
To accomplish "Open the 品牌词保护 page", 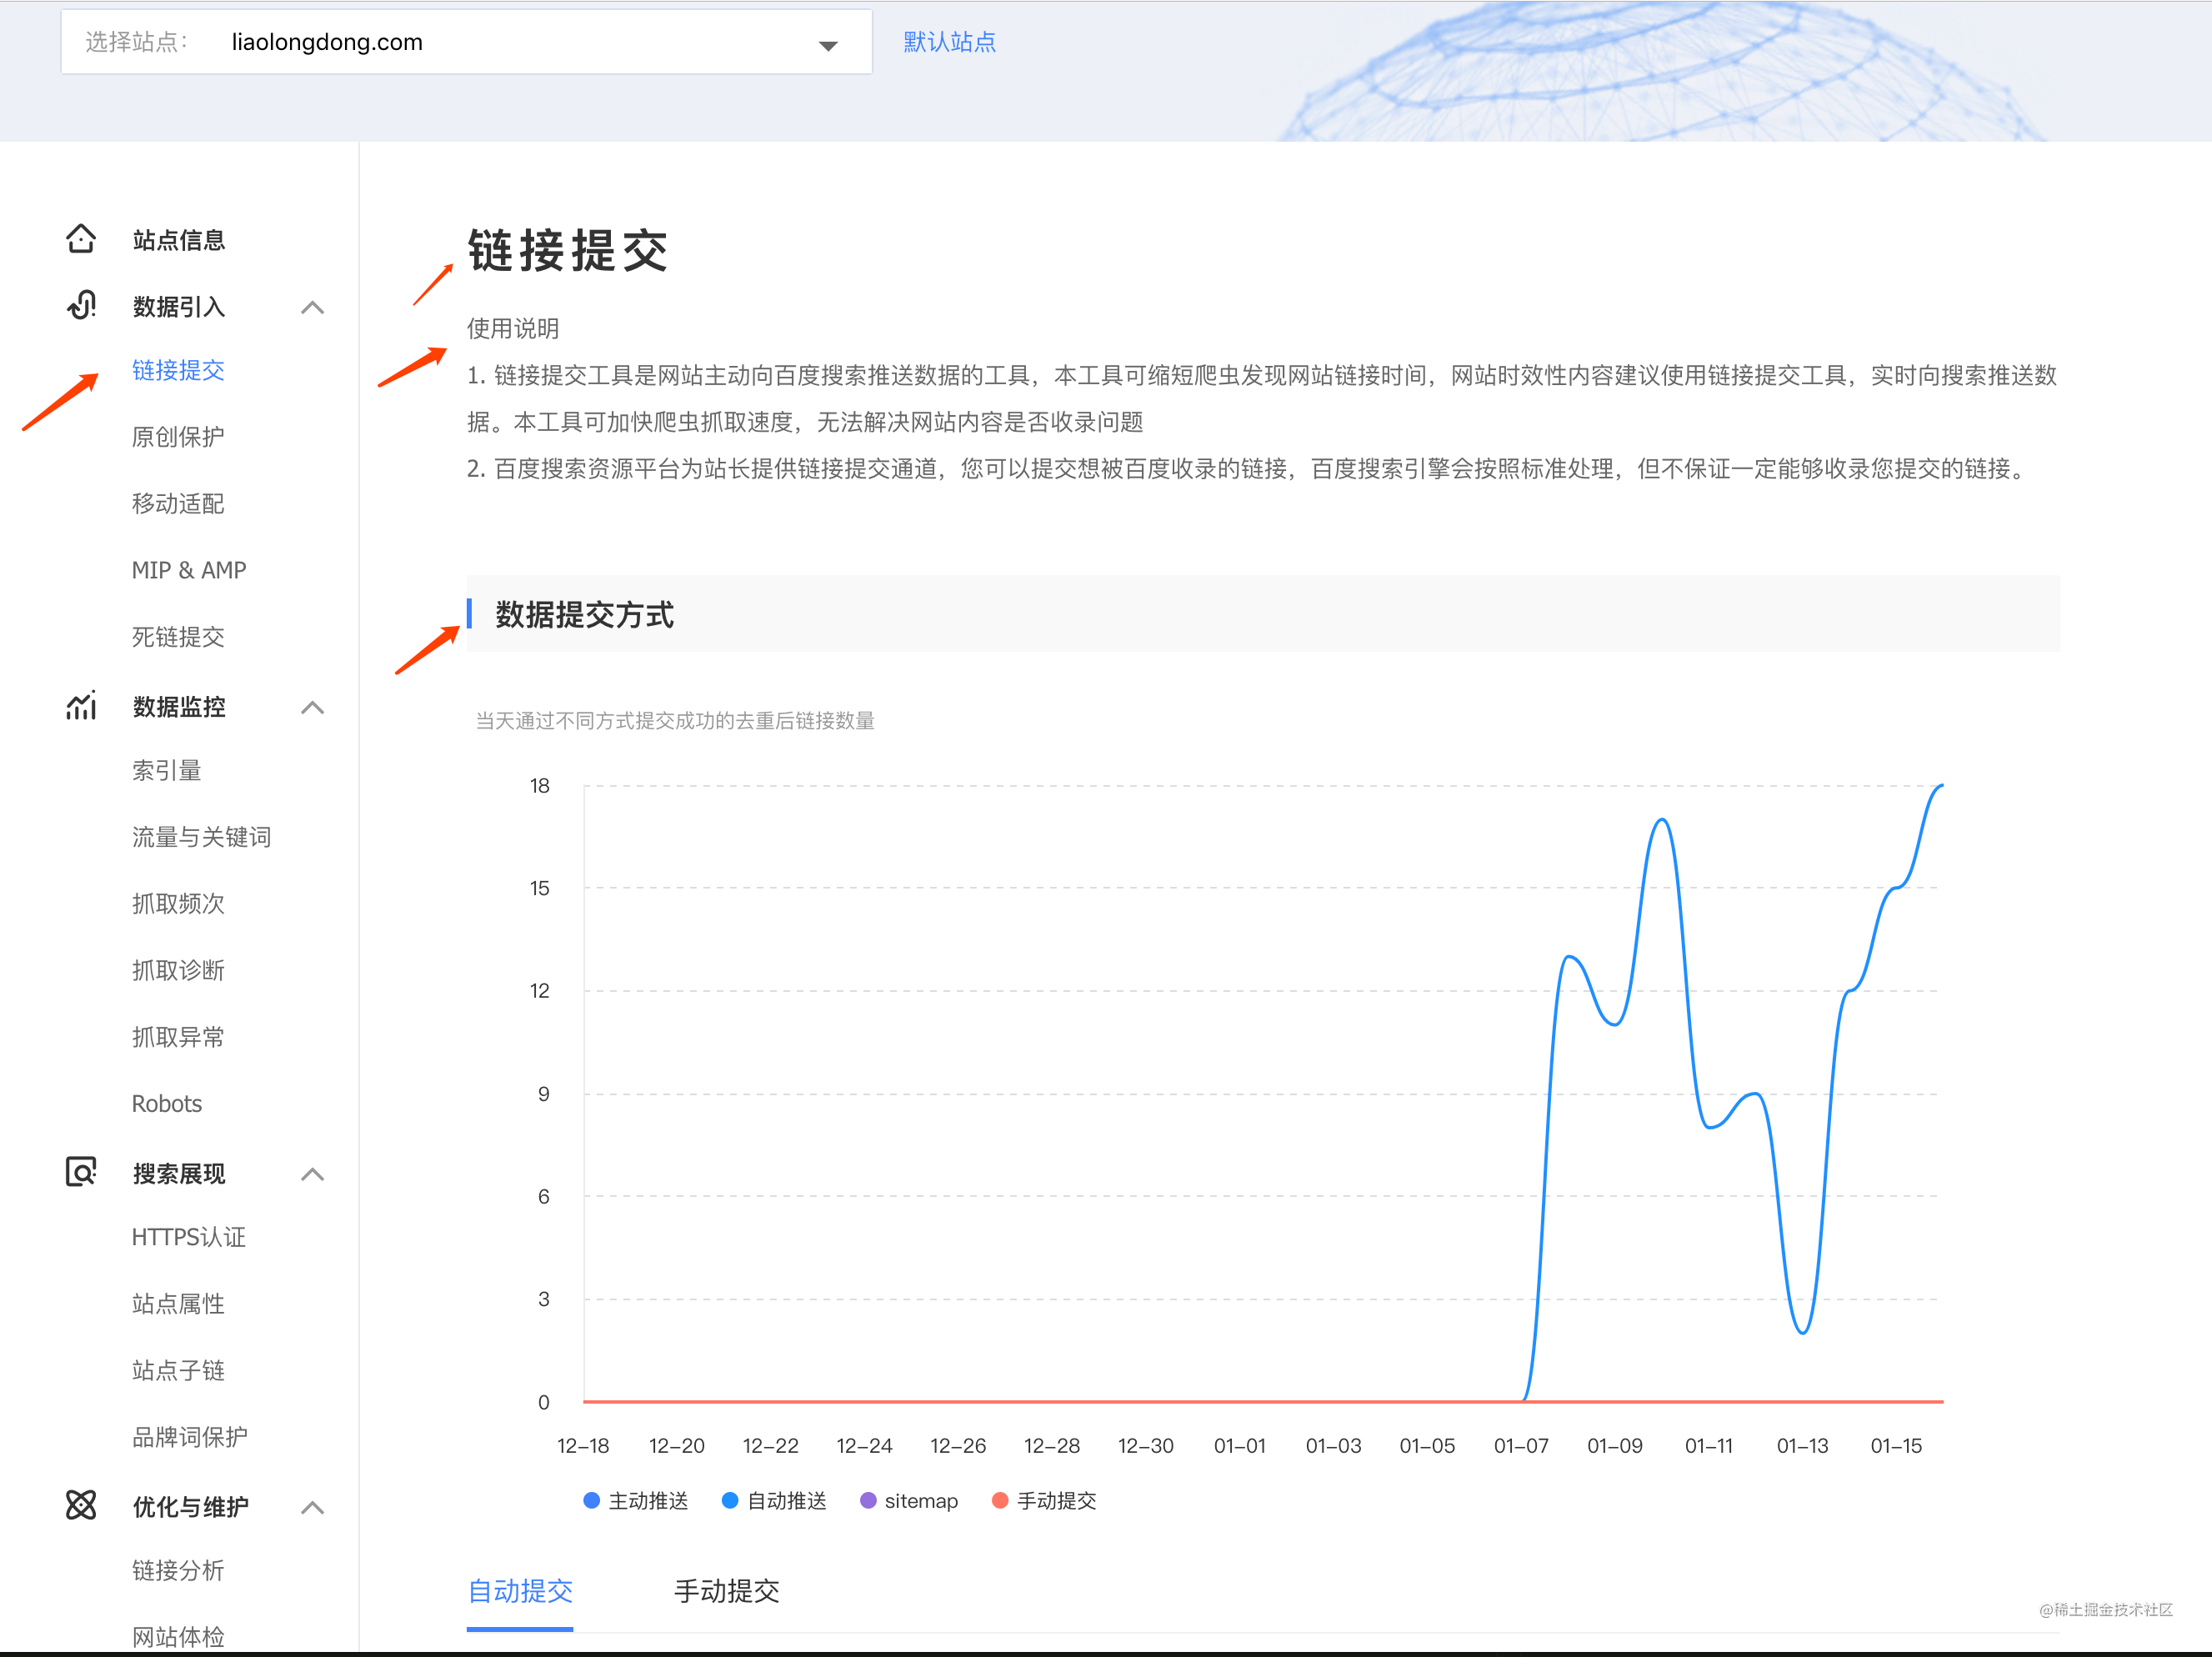I will (x=190, y=1437).
